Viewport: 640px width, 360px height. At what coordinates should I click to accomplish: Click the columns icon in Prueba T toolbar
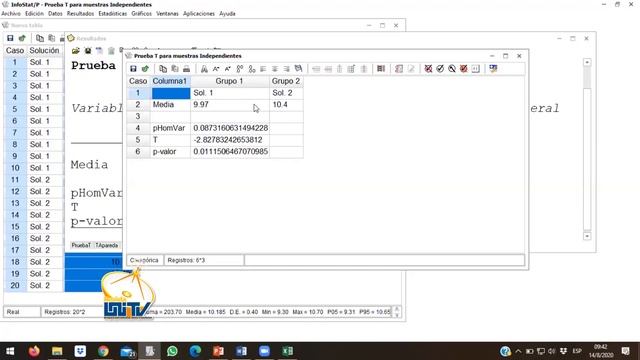point(381,69)
